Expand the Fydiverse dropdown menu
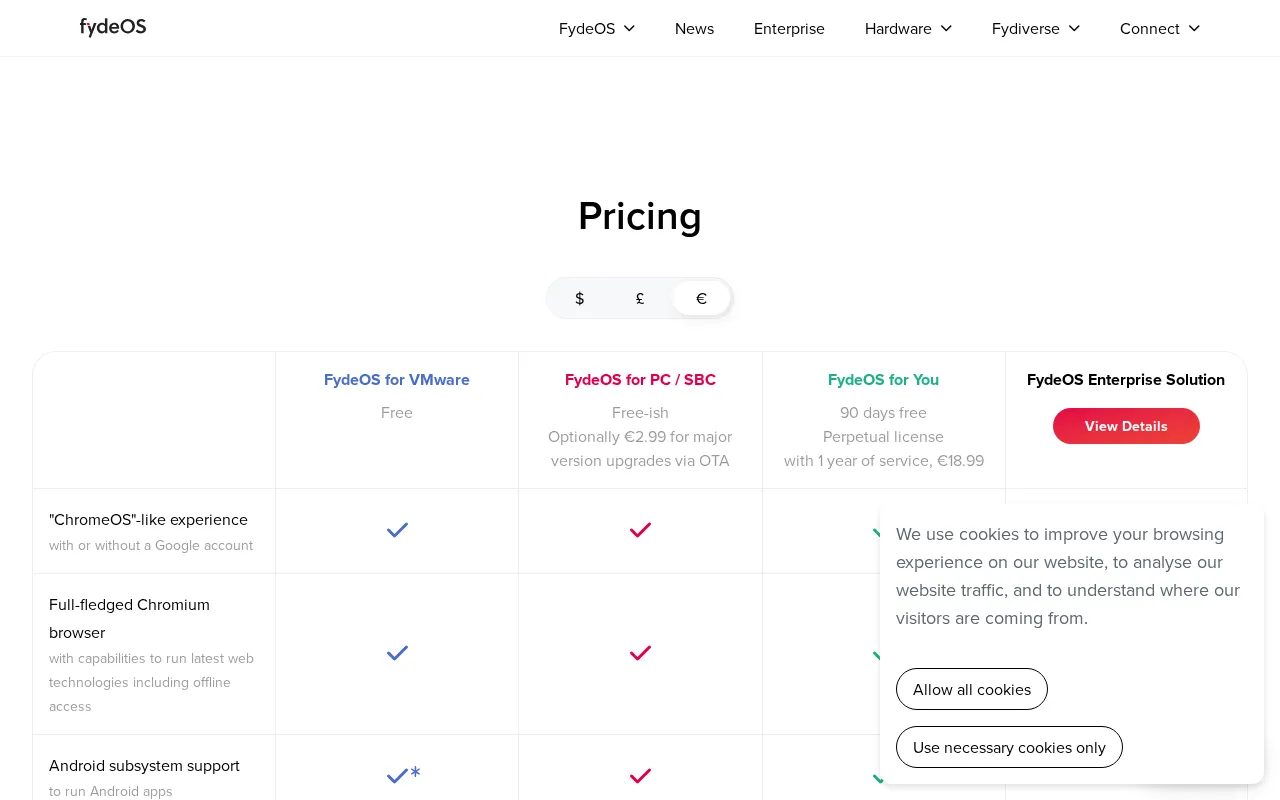The height and width of the screenshot is (800, 1280). (1036, 28)
